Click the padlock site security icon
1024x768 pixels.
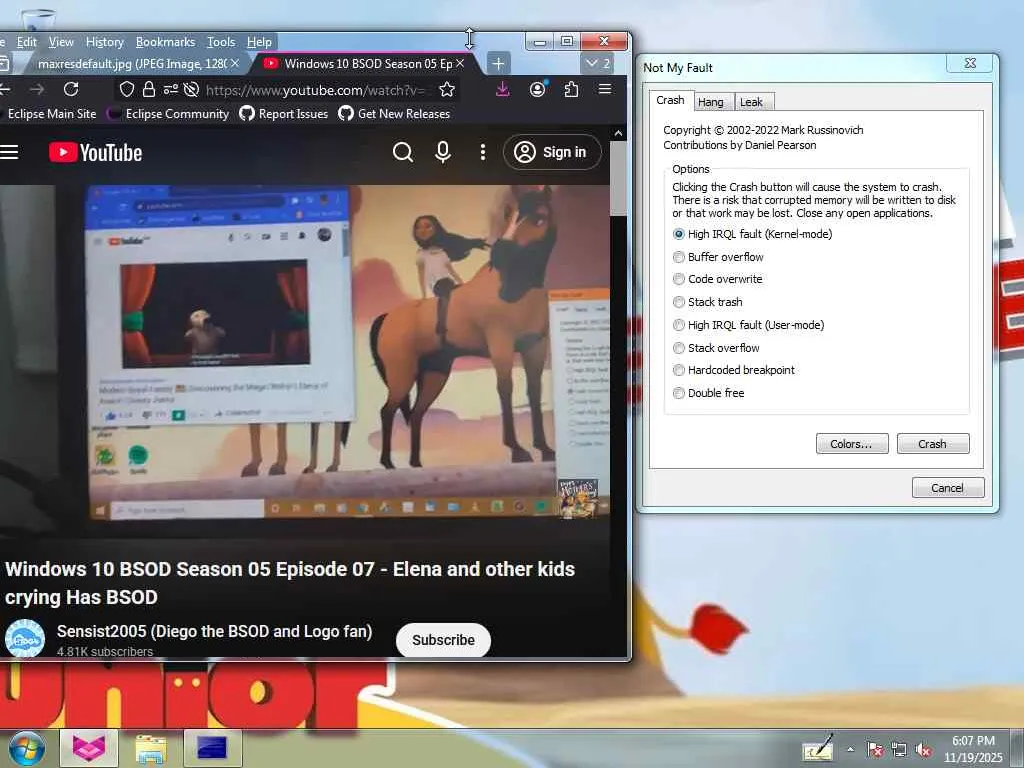click(x=149, y=89)
